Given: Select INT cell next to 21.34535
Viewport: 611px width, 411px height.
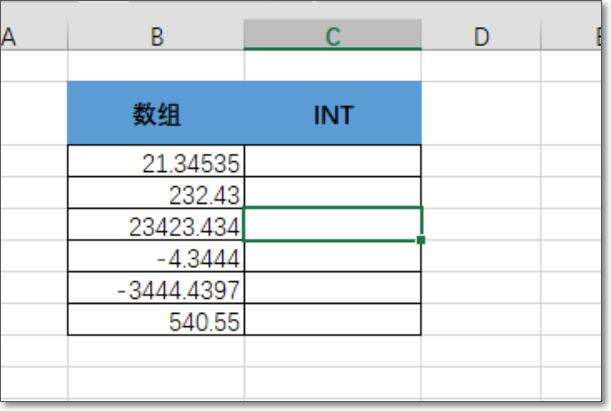Looking at the screenshot, I should coord(333,161).
